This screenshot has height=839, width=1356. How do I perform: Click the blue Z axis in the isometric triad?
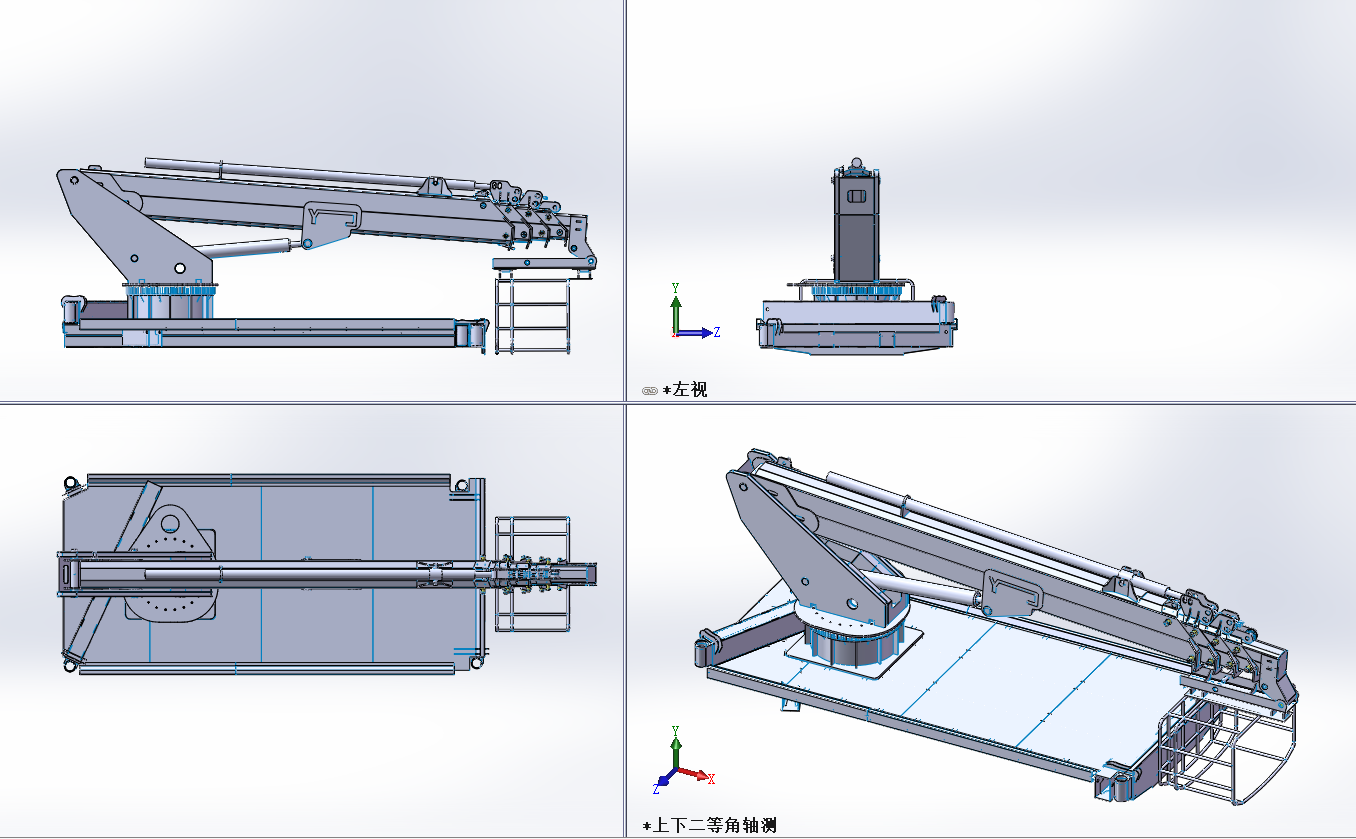point(663,782)
